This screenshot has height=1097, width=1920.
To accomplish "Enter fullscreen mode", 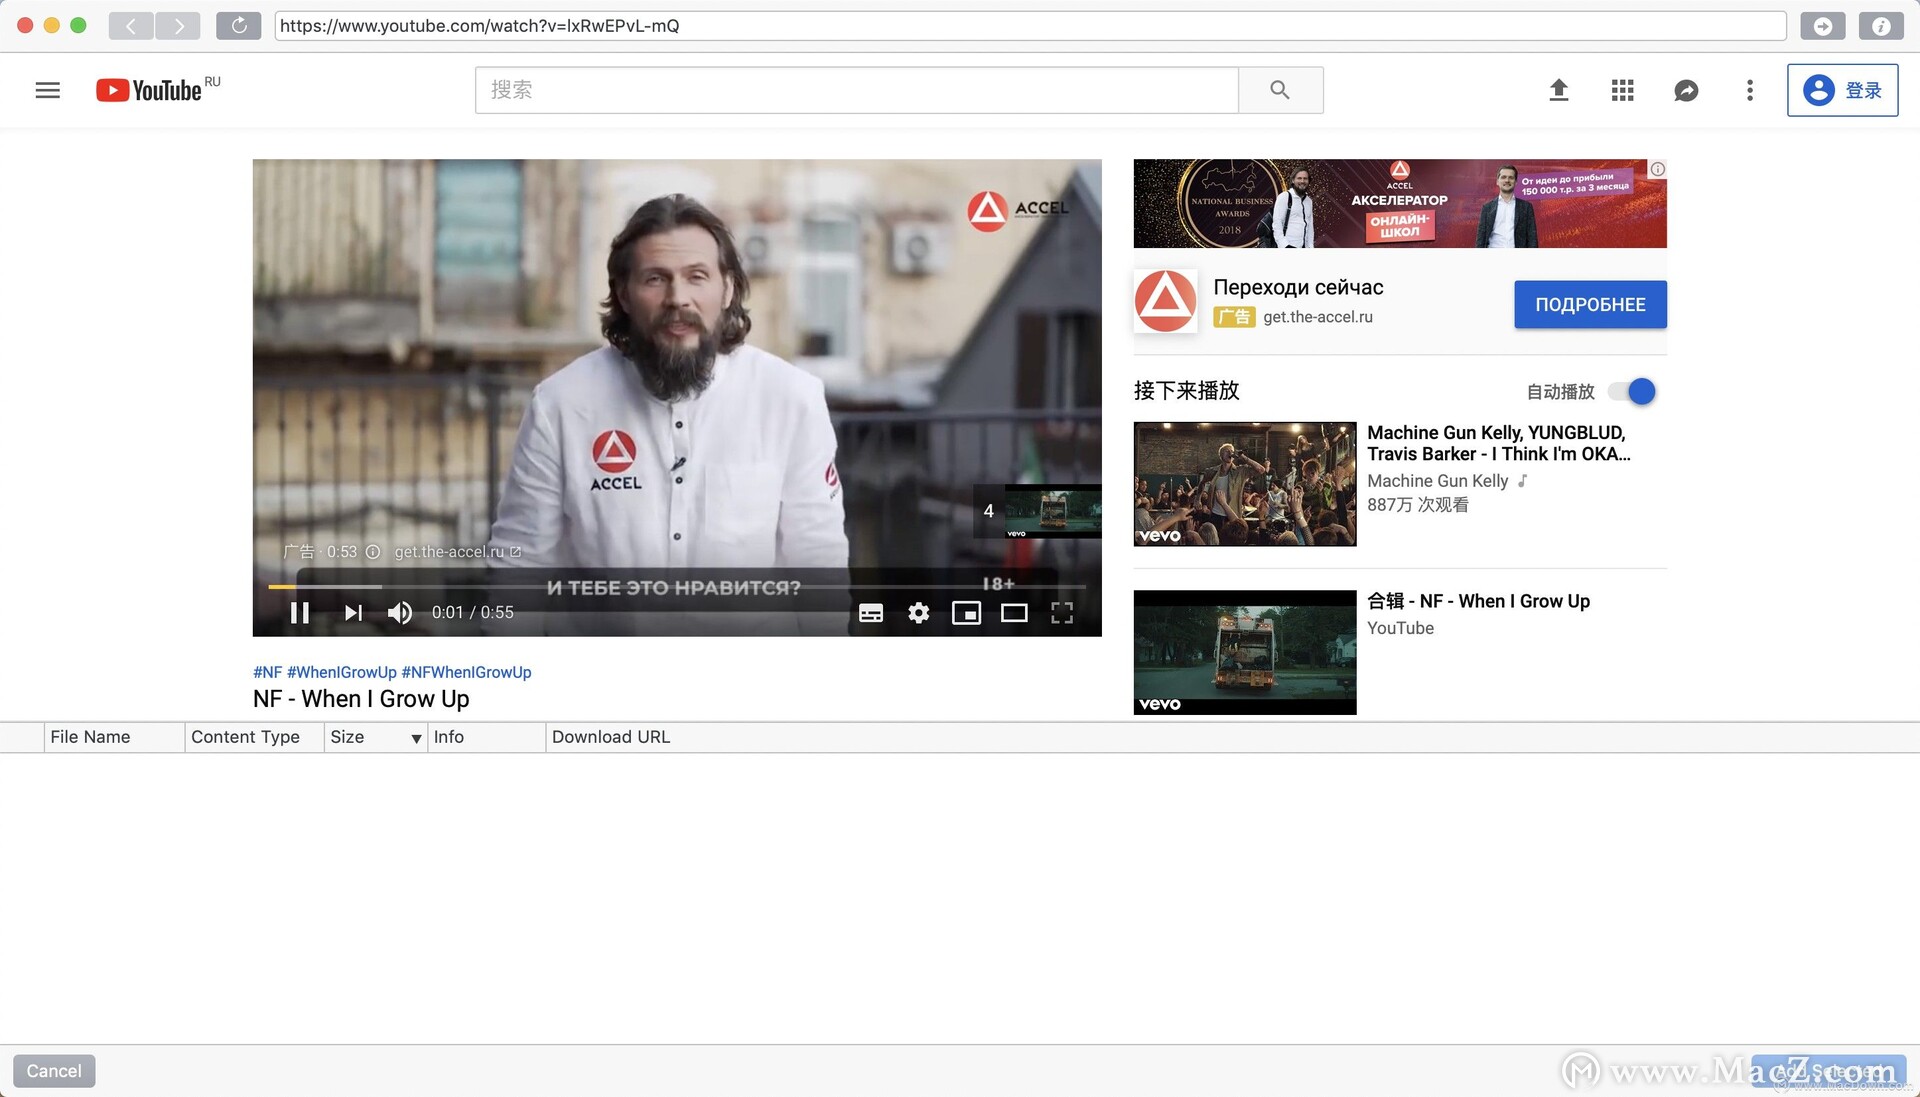I will coord(1062,613).
